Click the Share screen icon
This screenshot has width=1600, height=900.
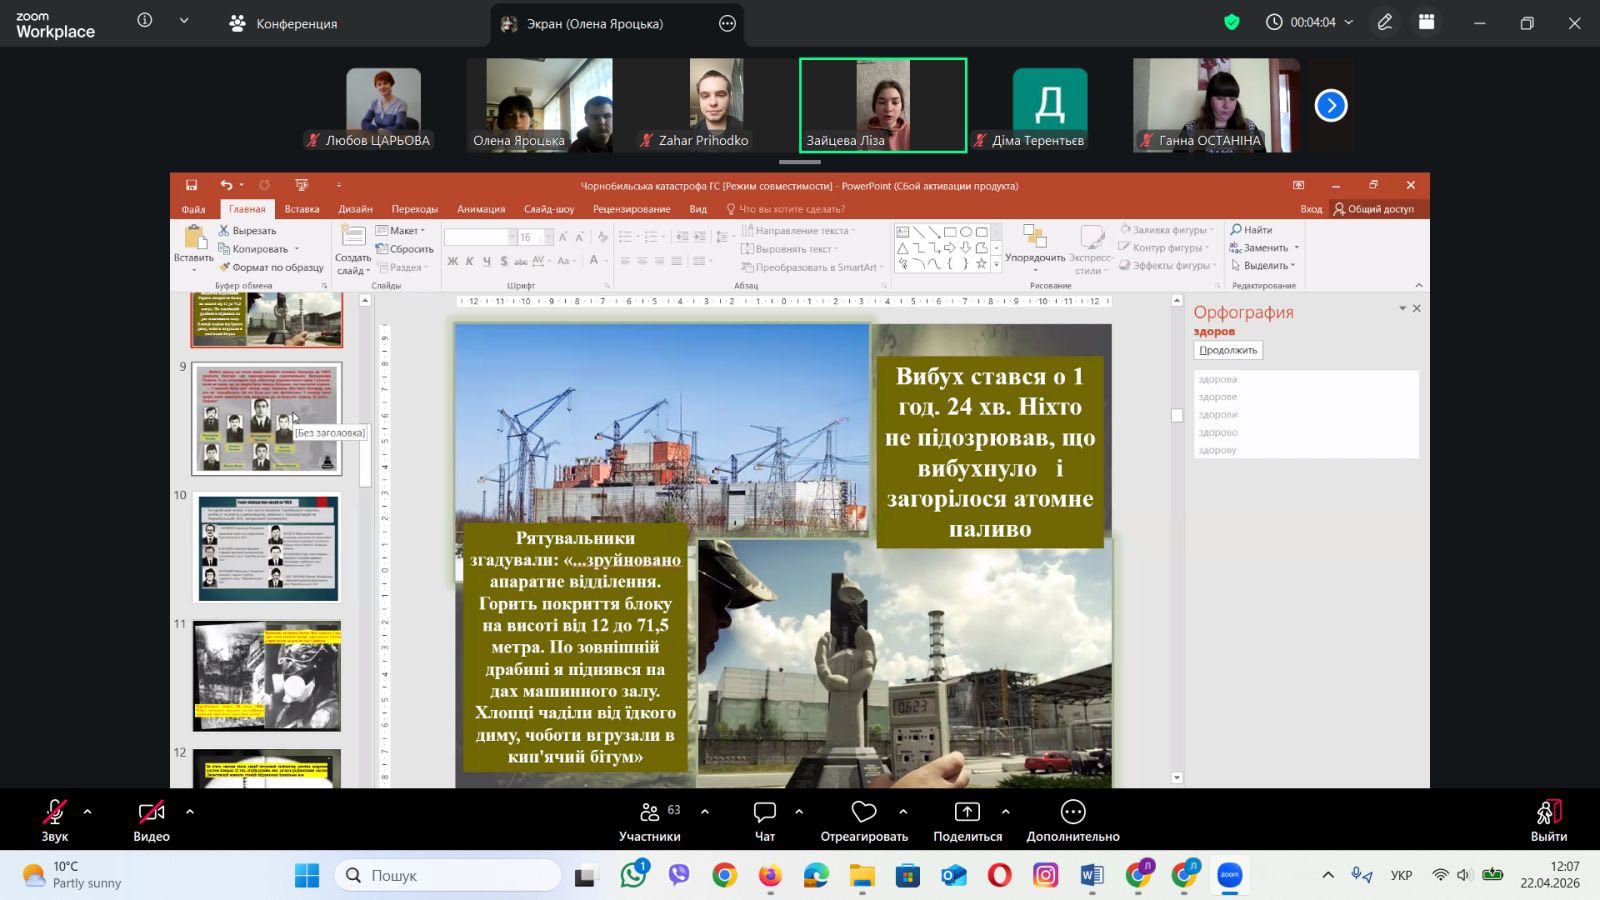tap(967, 812)
